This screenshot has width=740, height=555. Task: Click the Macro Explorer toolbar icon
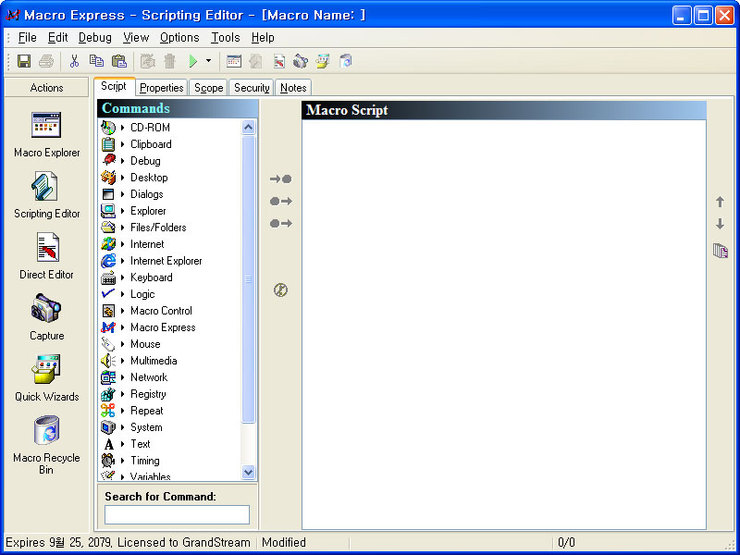click(234, 61)
